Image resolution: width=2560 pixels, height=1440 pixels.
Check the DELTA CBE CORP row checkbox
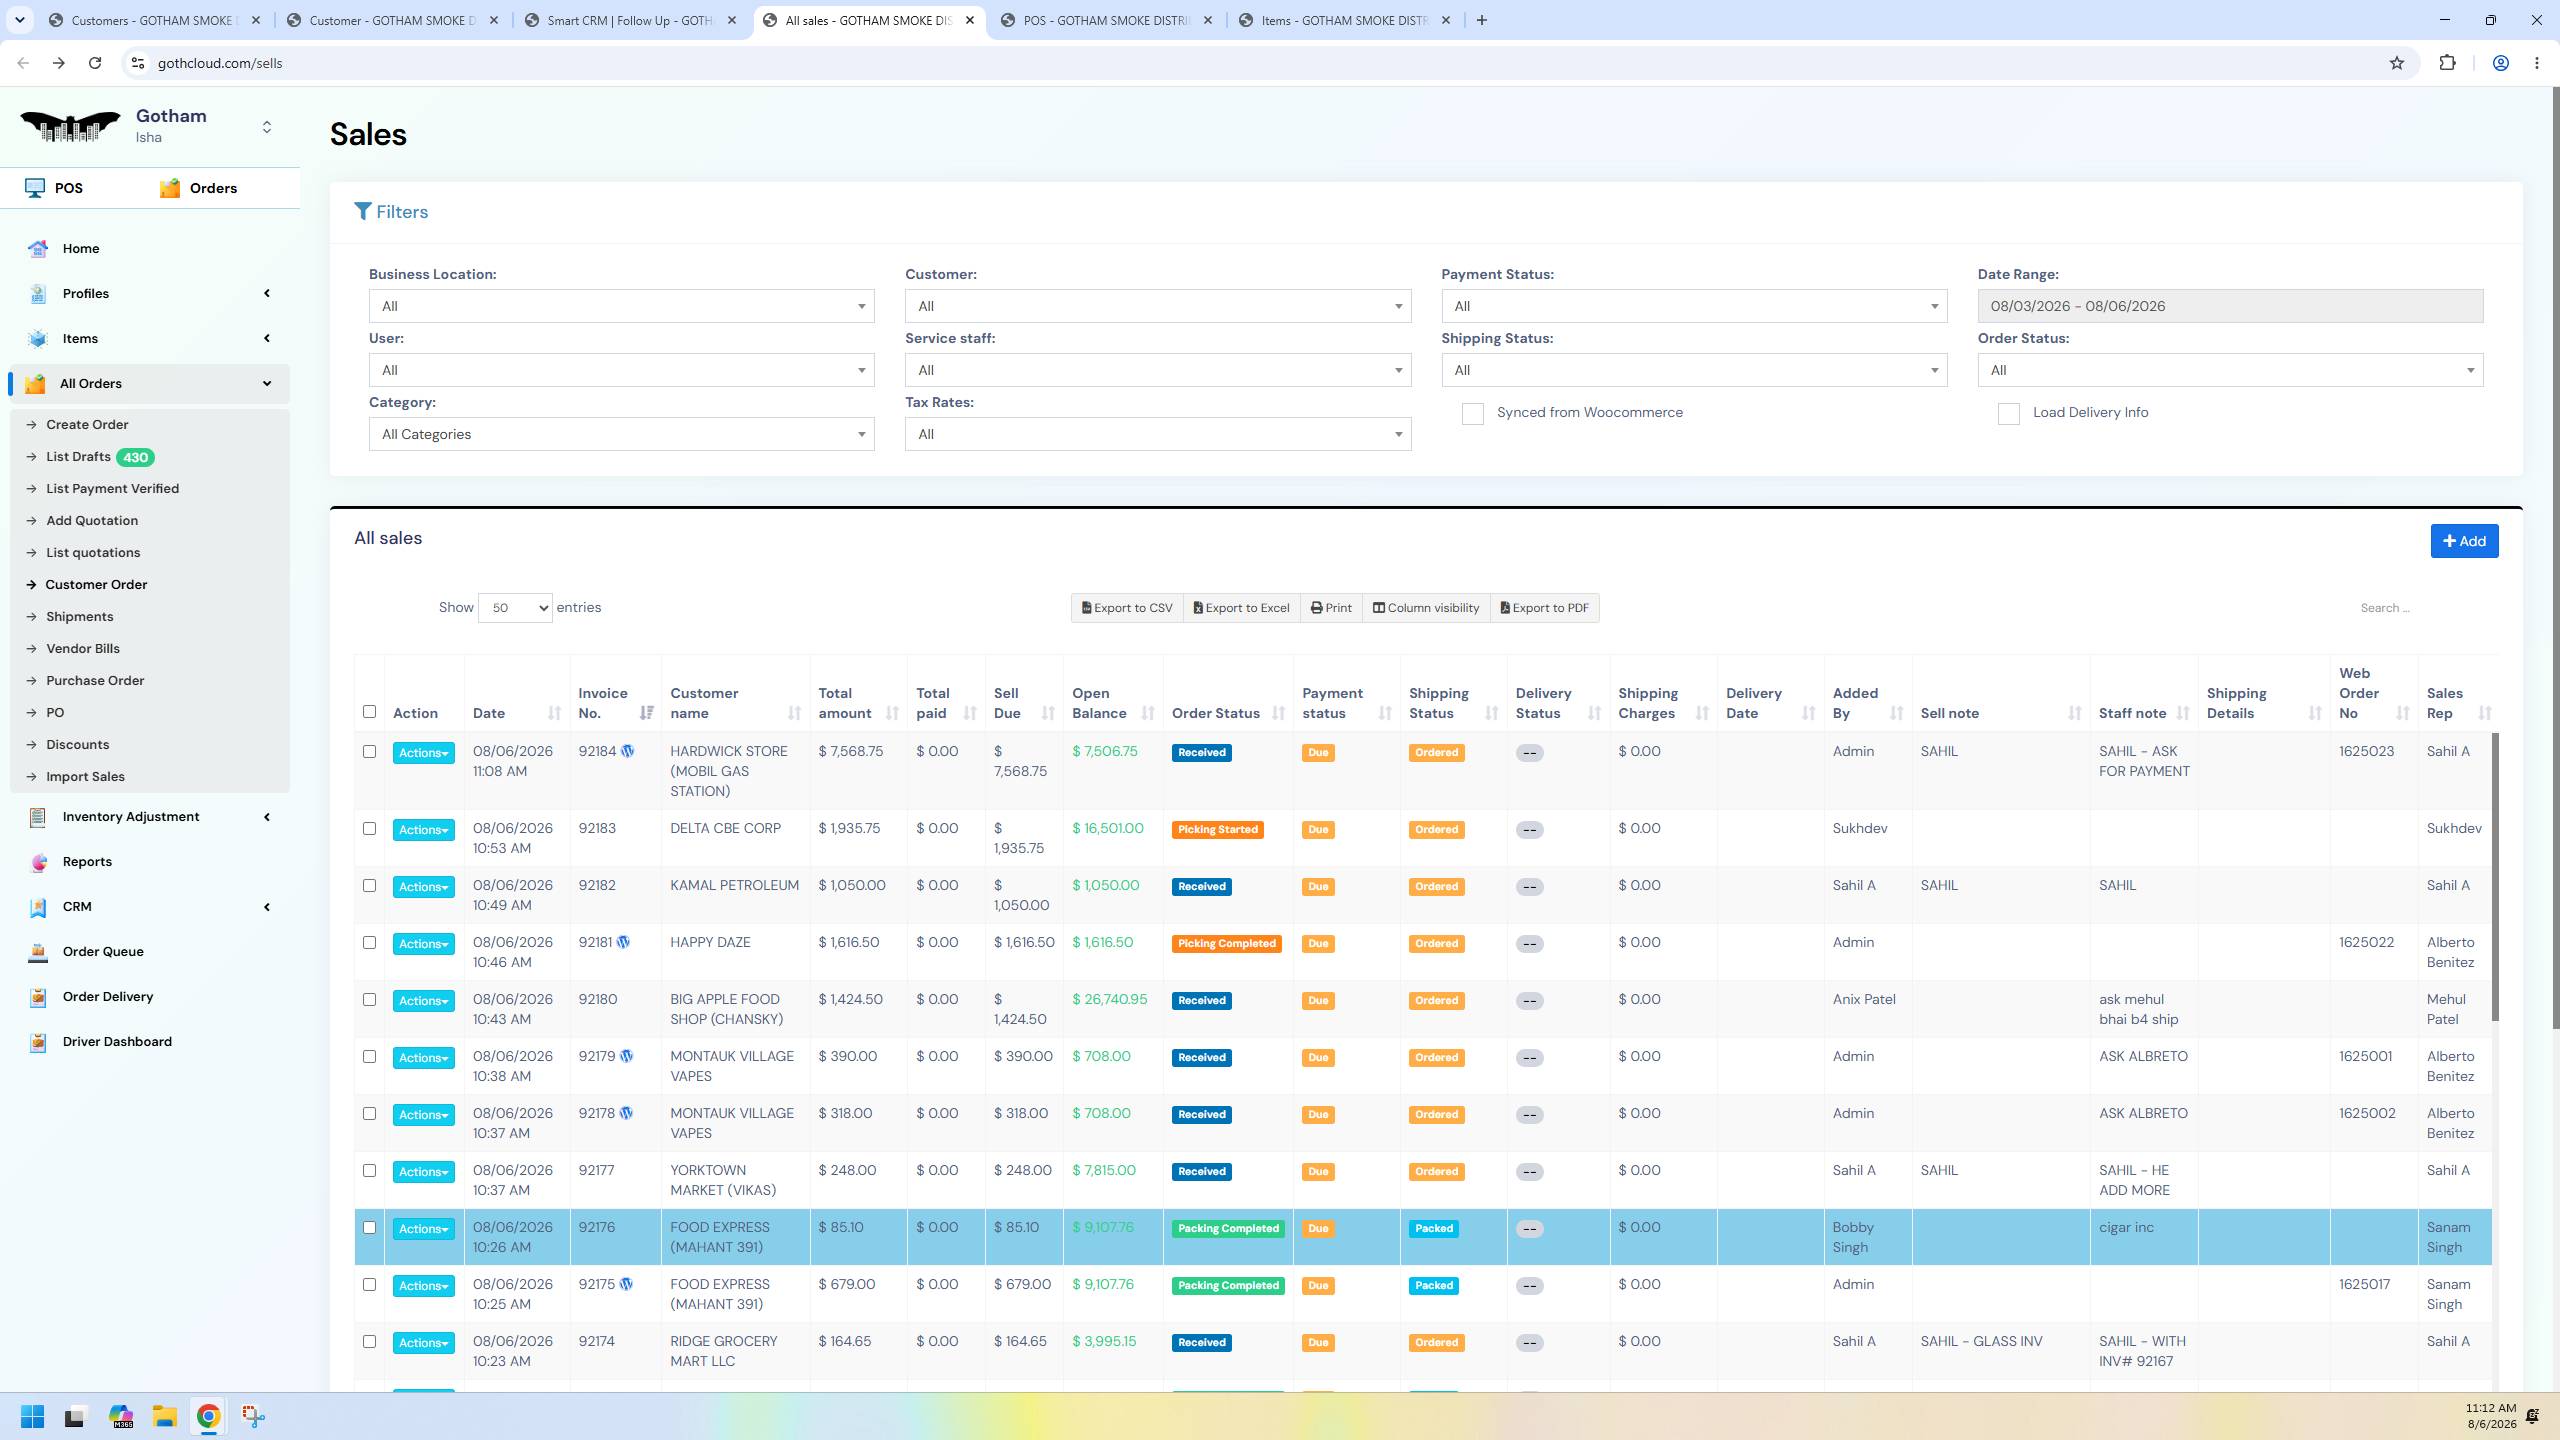pos(369,828)
